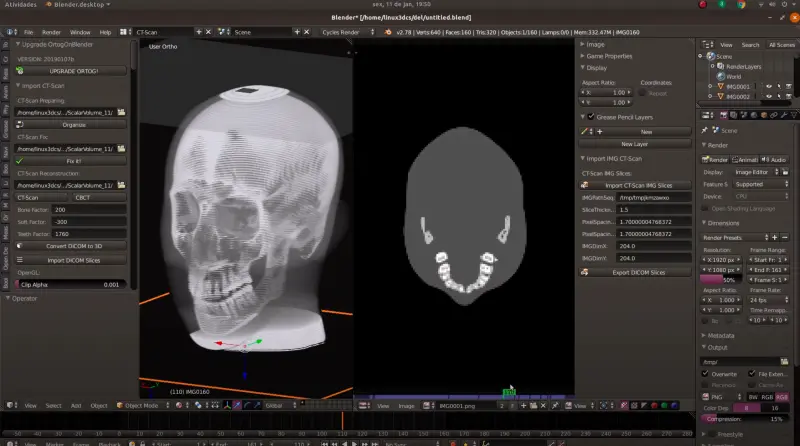The image size is (800, 446).
Task: Open the Feature Set Supported dropdown
Action: click(761, 184)
